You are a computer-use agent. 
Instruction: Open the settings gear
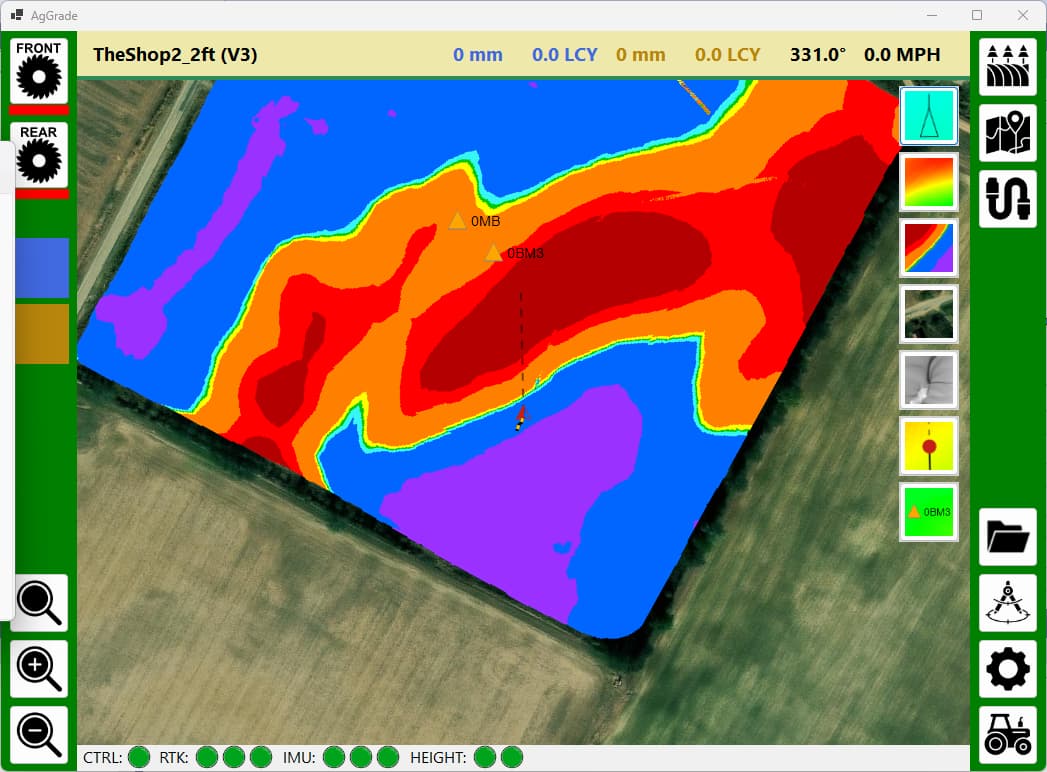pyautogui.click(x=1007, y=669)
